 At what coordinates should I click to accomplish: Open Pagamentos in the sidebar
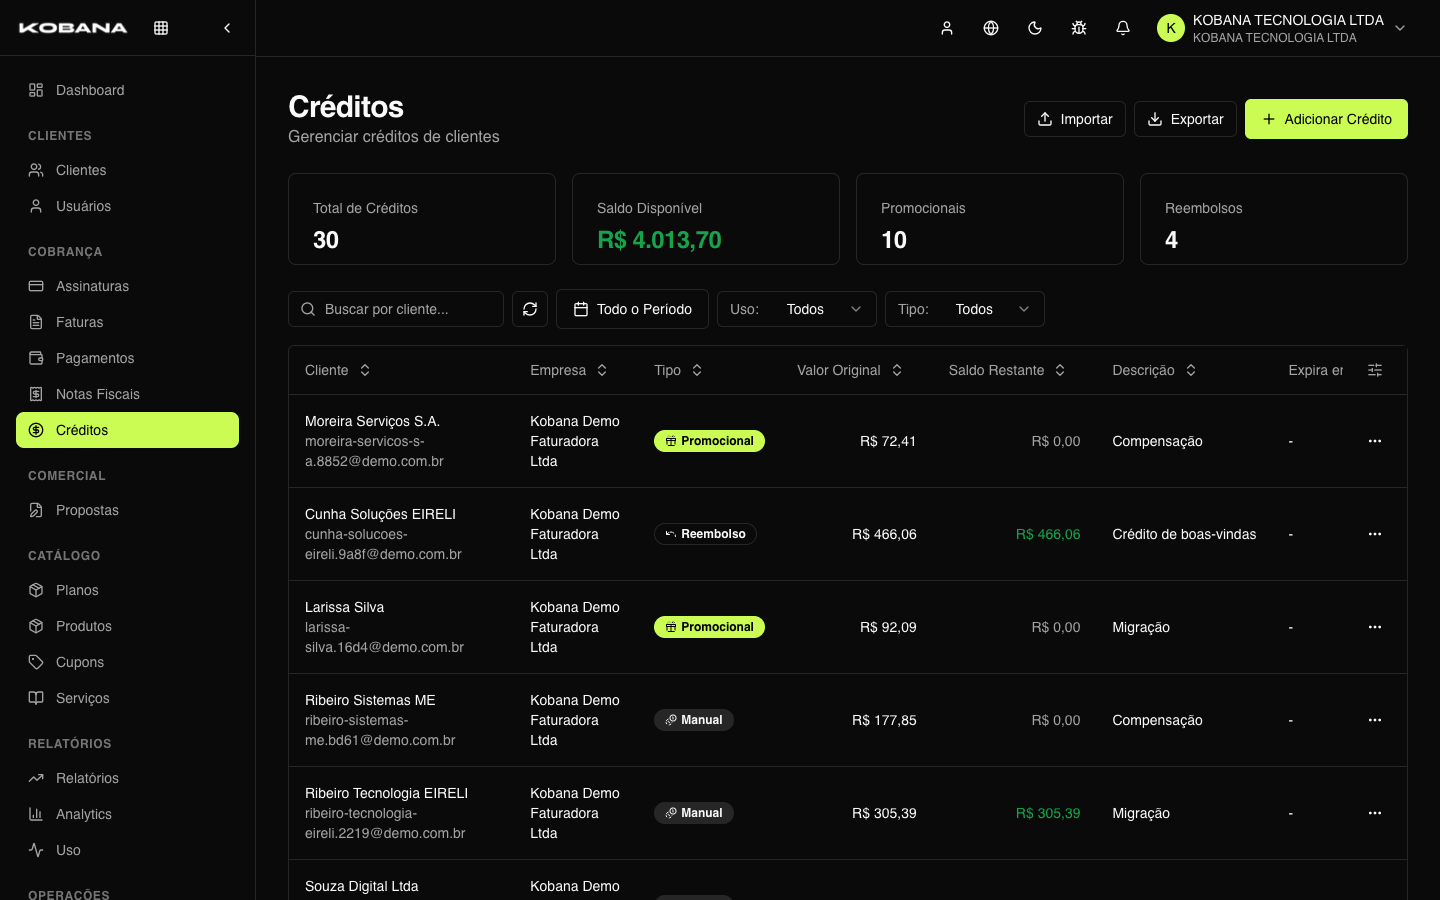pyautogui.click(x=127, y=358)
